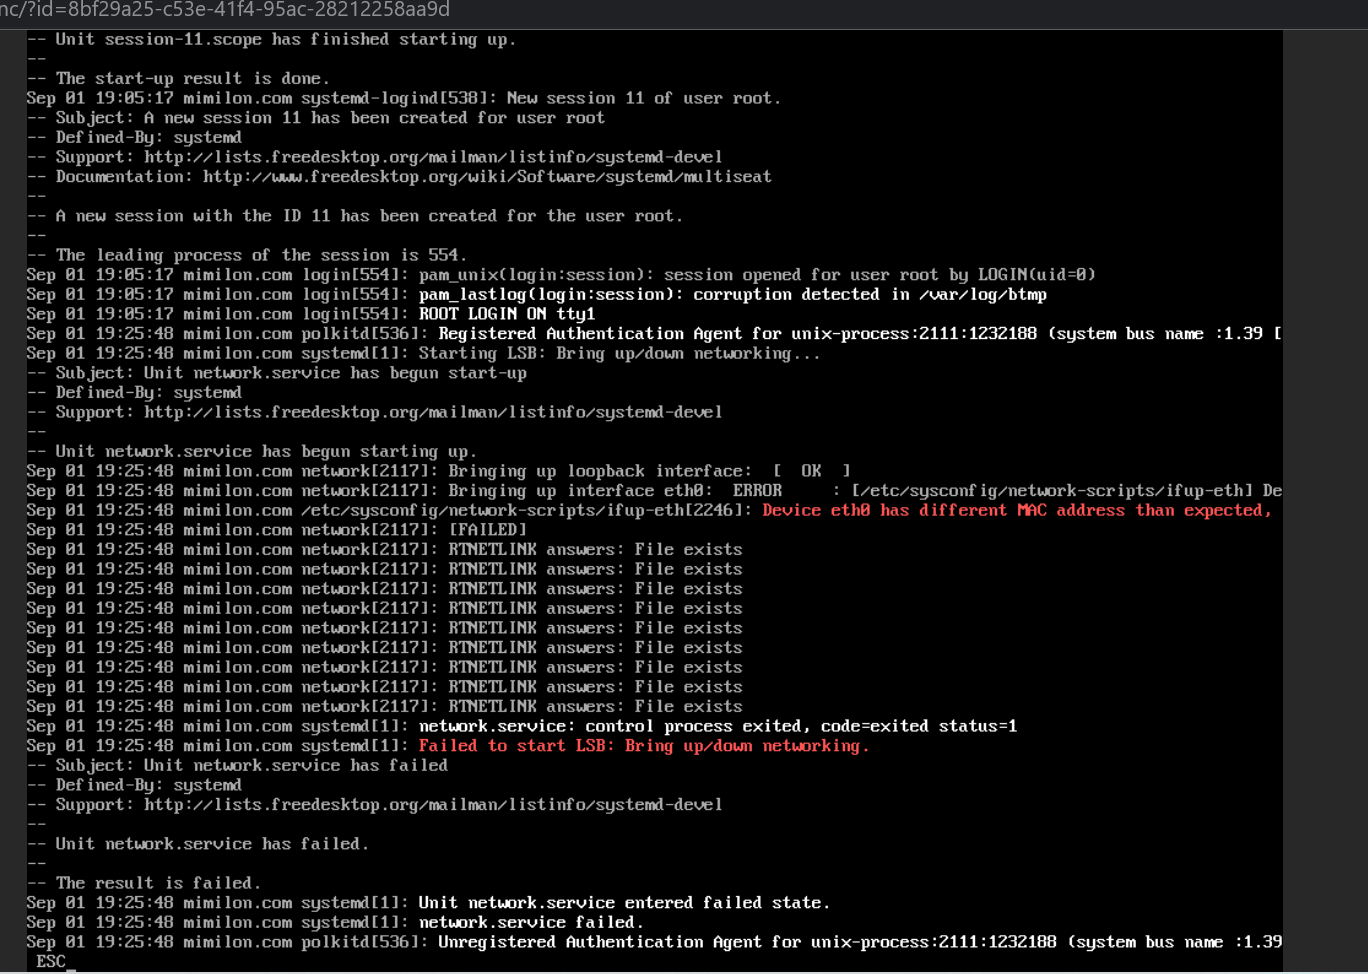Screen dimensions: 1368x974
Task: Click 'The leading process of the session is 554' line
Action: 247,255
